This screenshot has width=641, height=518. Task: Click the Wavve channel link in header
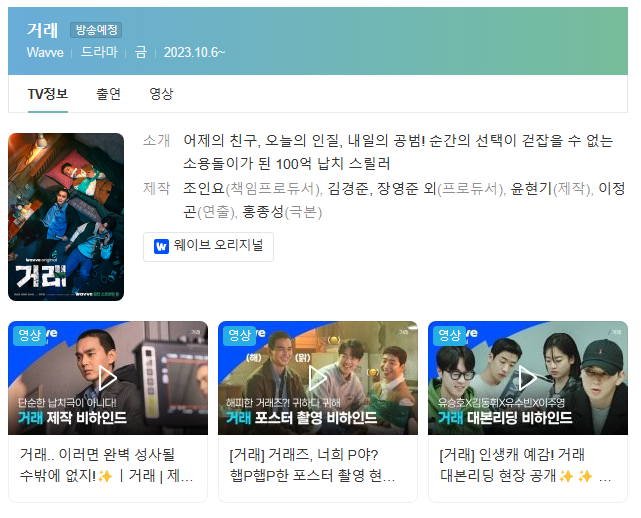(45, 52)
